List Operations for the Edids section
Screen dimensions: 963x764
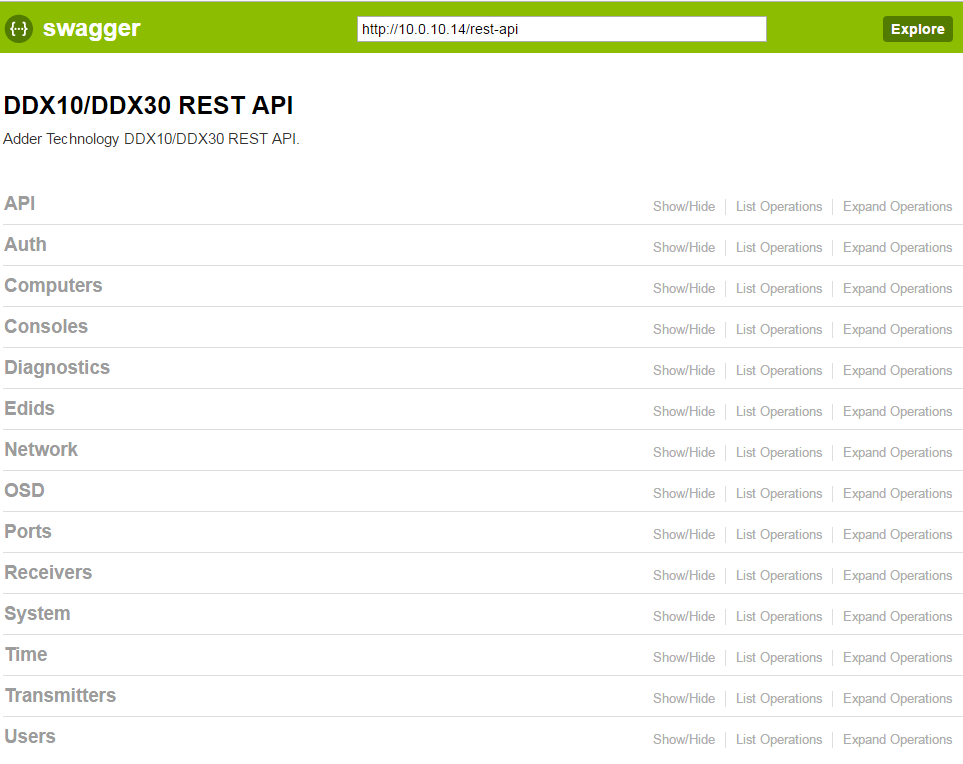click(x=778, y=412)
